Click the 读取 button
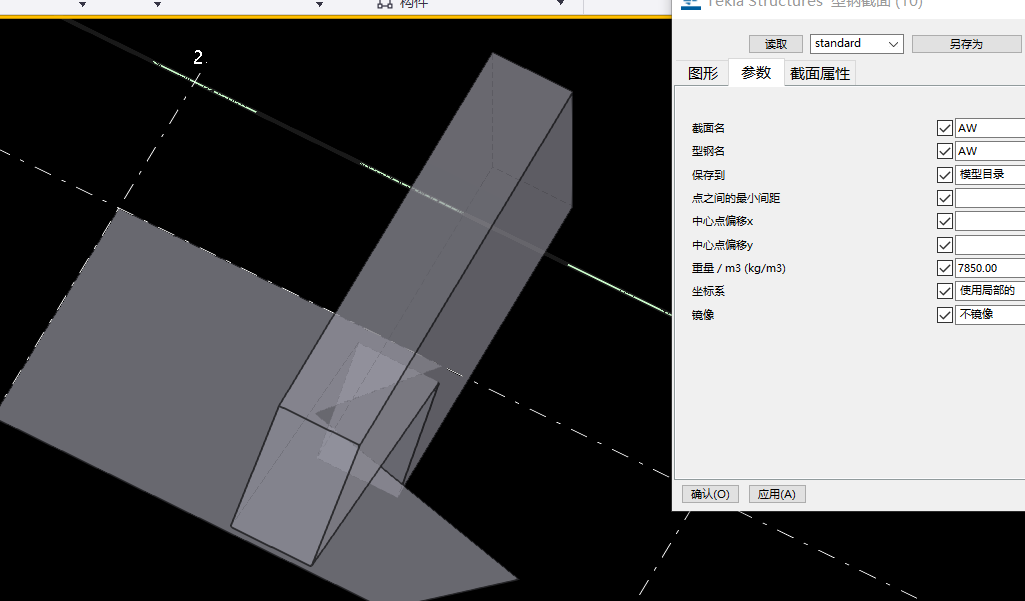The height and width of the screenshot is (601, 1025). 775,44
